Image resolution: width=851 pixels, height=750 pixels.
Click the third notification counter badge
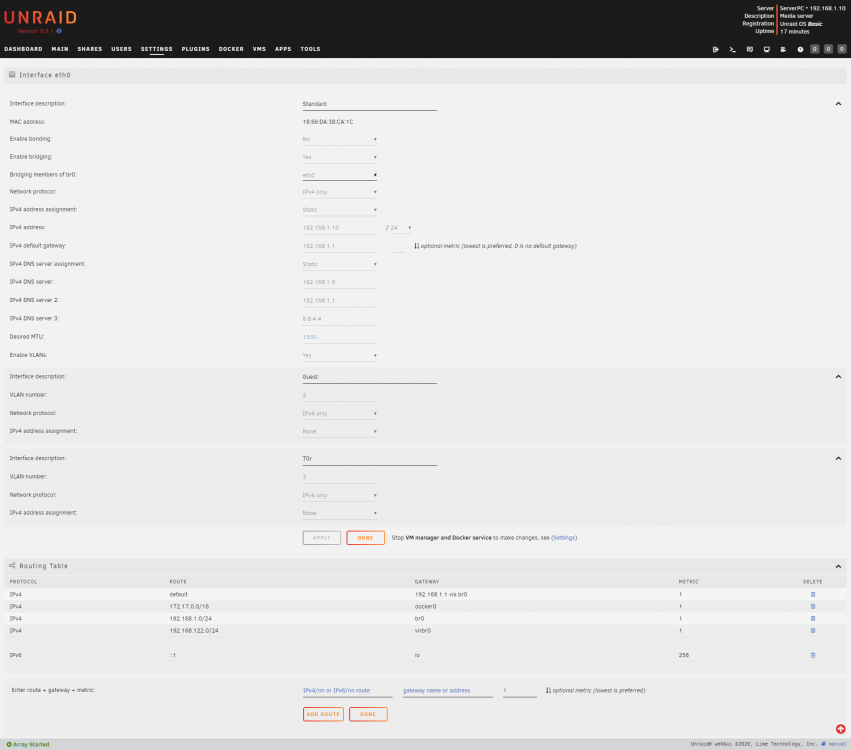click(x=842, y=49)
